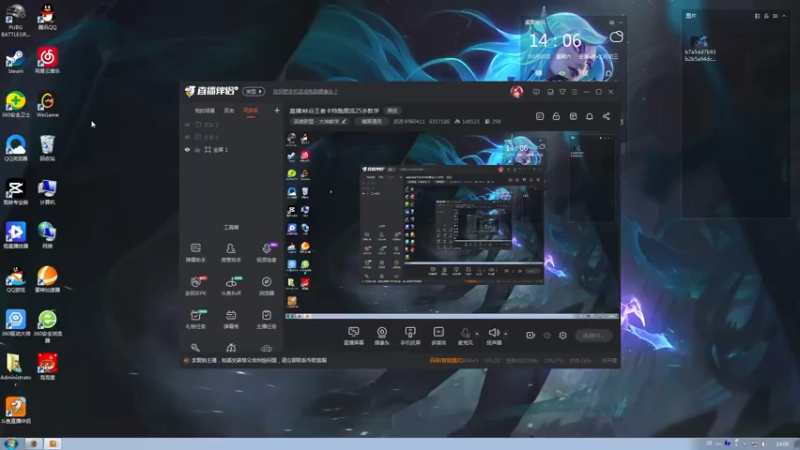Viewport: 800px width, 450px height.
Task: Open the 斗鱼Buff tool
Action: coord(231,286)
